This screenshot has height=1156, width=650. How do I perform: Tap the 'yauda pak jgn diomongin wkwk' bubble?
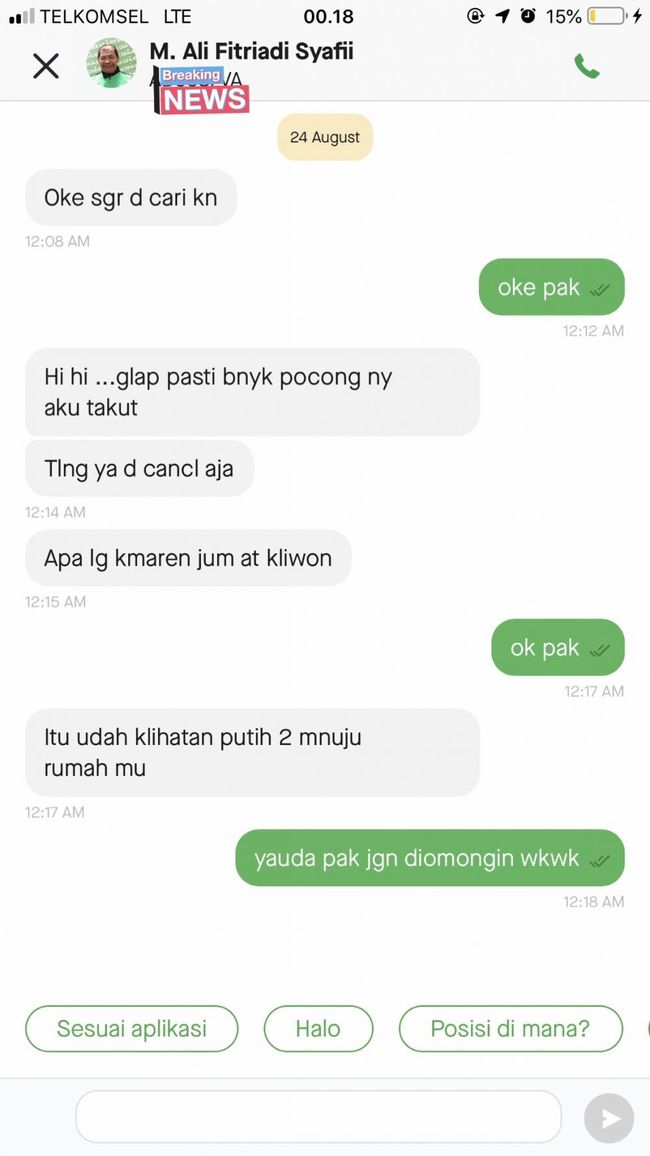[x=430, y=858]
